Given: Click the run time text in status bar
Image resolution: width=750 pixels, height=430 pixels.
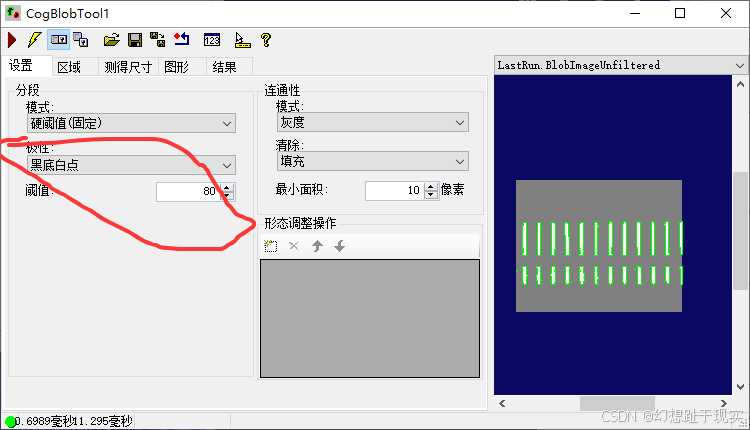Looking at the screenshot, I should click(74, 421).
